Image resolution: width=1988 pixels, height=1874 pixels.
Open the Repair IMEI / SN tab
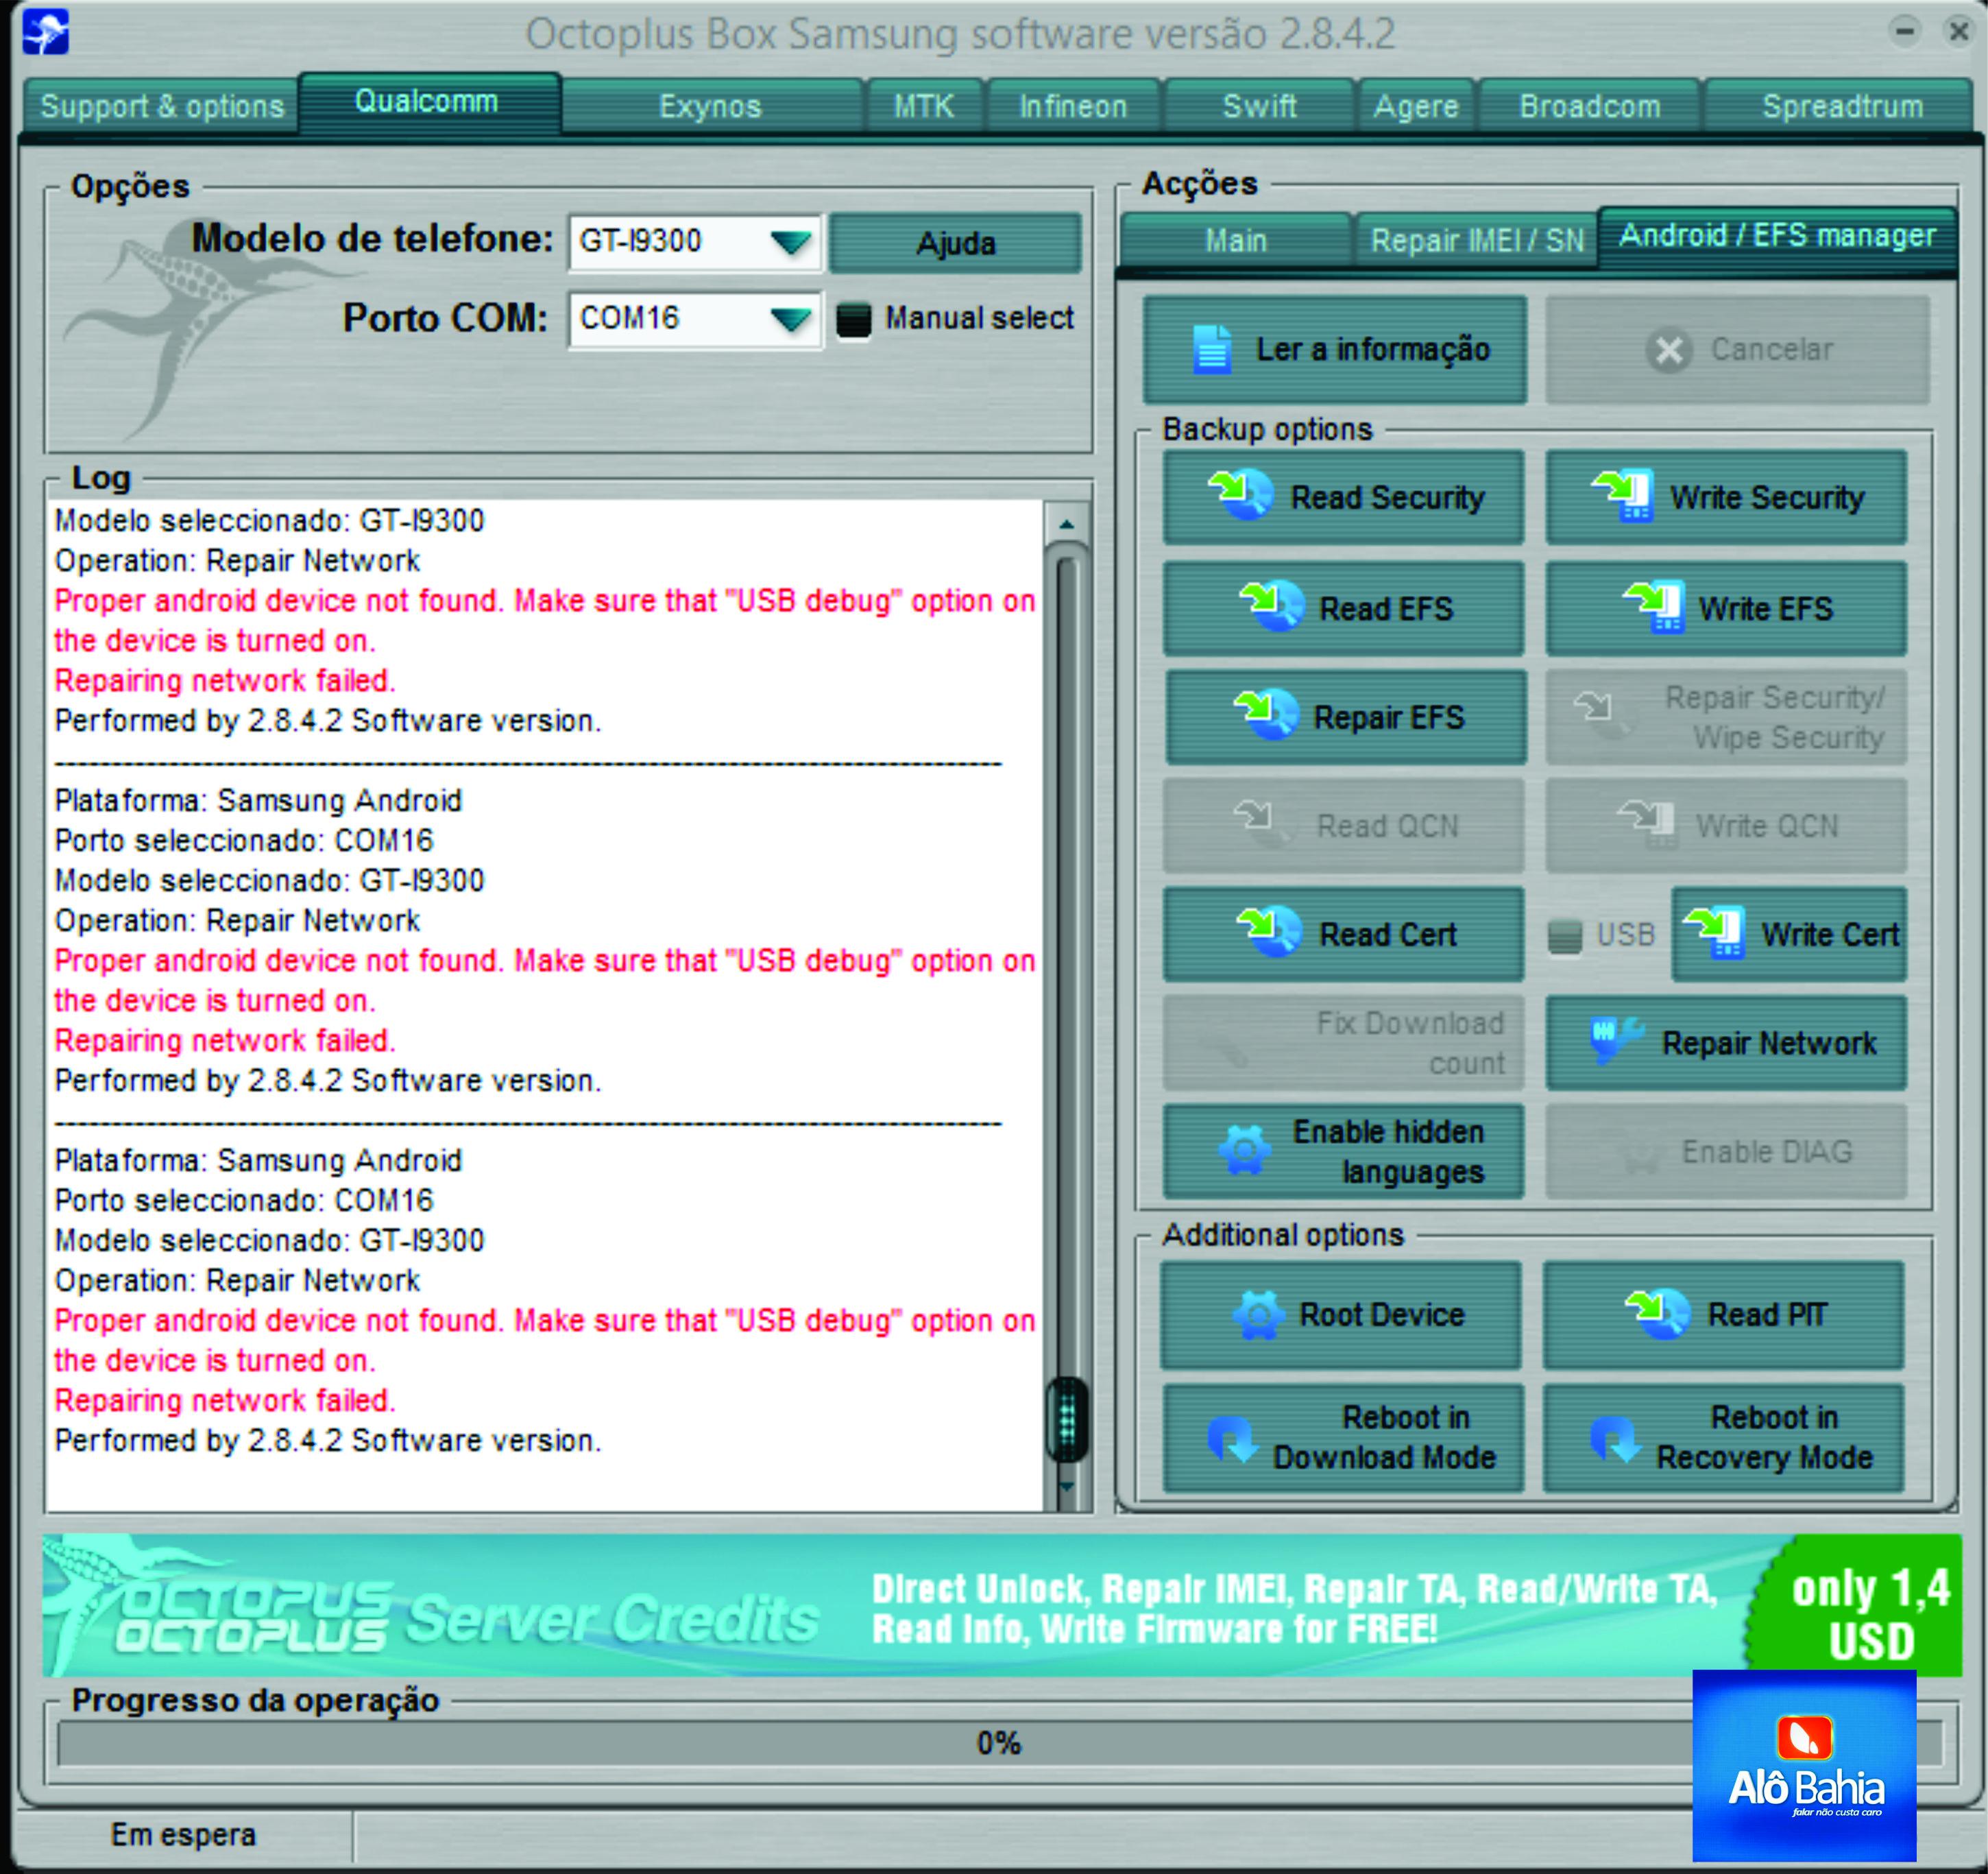pos(1477,240)
